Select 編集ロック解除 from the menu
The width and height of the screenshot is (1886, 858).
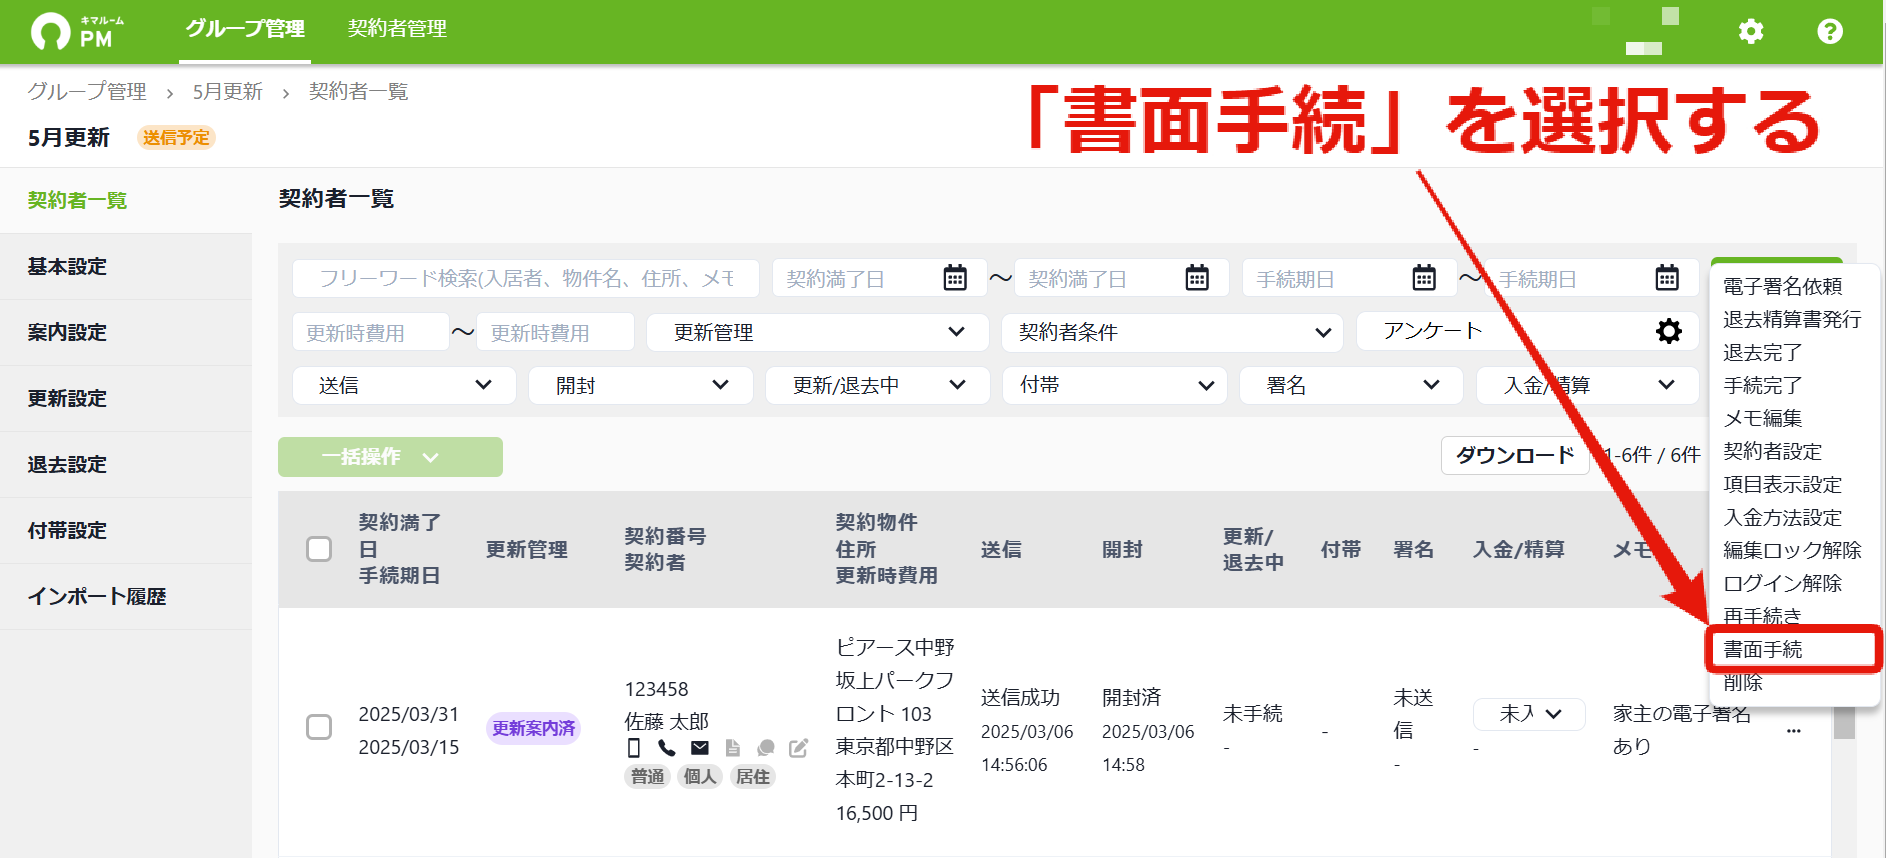coord(1792,551)
